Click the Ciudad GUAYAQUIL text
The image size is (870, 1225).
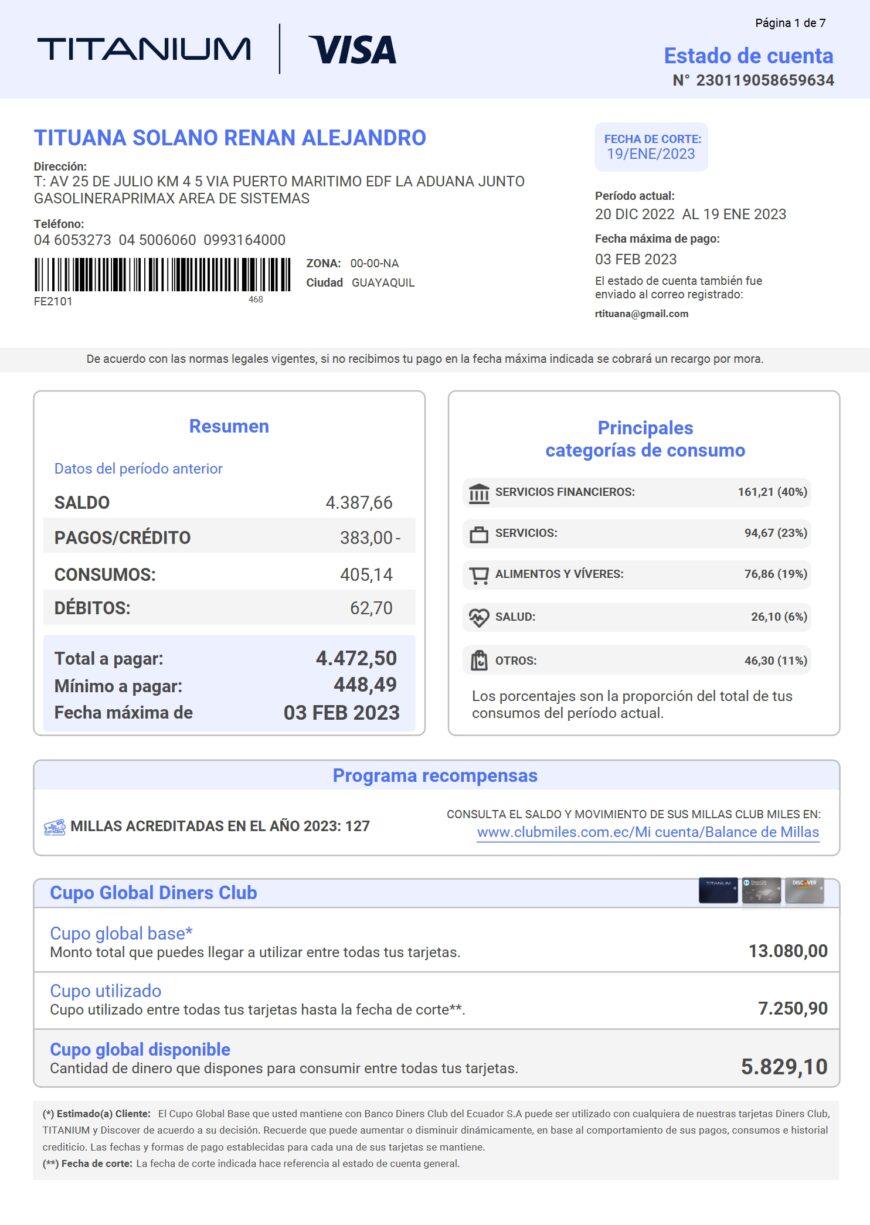coord(360,283)
